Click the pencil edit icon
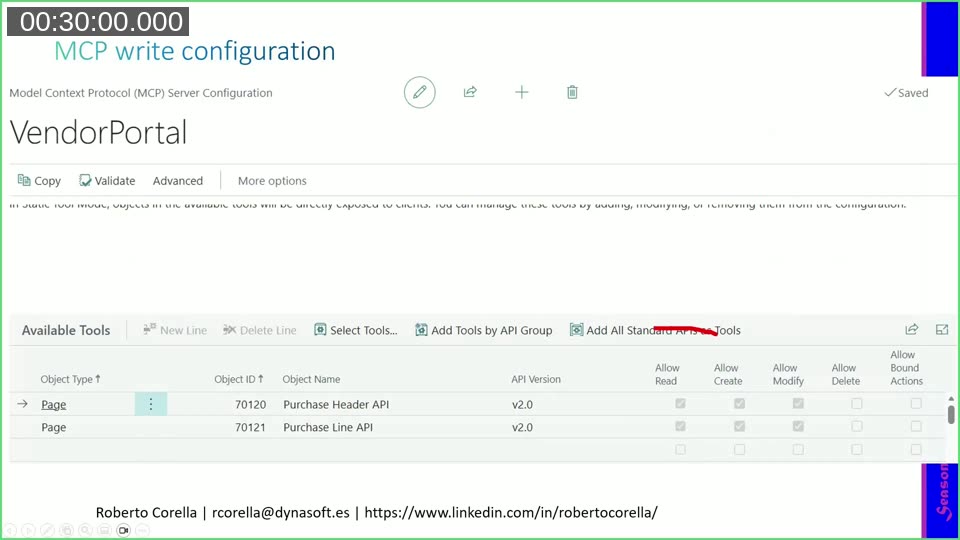The image size is (960, 540). pos(419,92)
